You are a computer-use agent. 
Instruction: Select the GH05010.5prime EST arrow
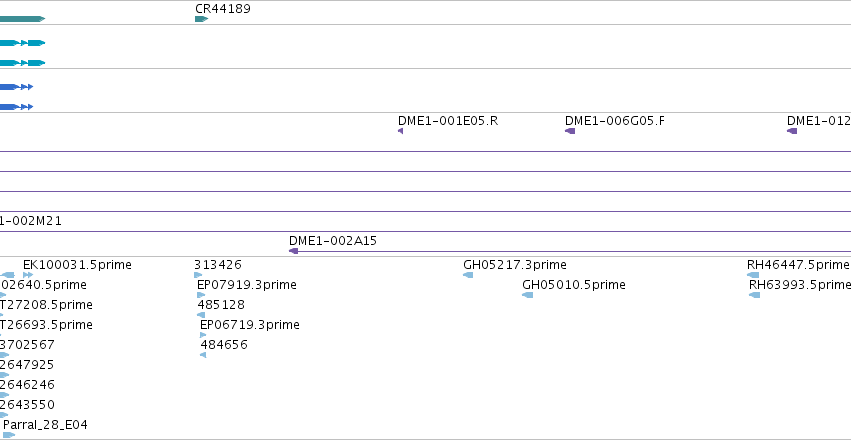tap(528, 295)
